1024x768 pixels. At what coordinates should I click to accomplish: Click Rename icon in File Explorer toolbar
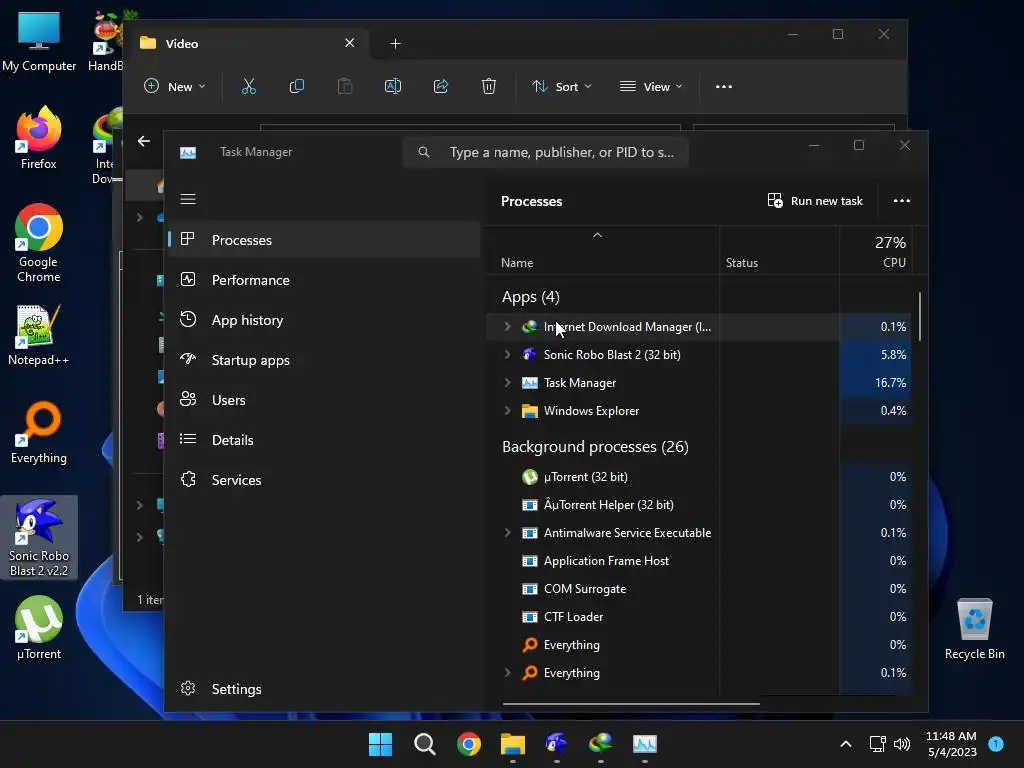coord(392,86)
